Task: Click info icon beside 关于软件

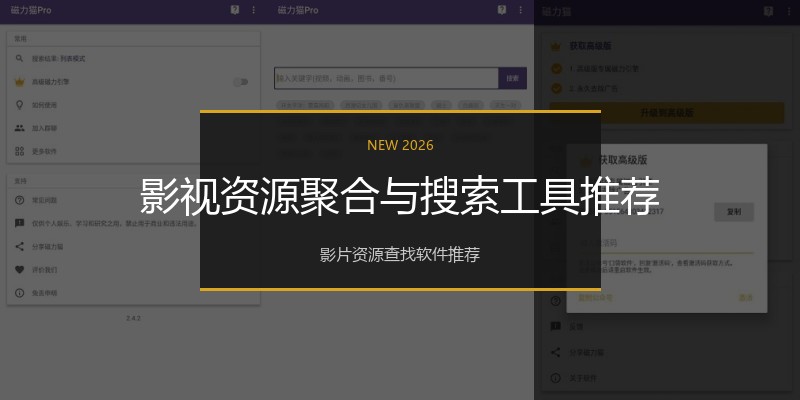Action: pyautogui.click(x=556, y=378)
